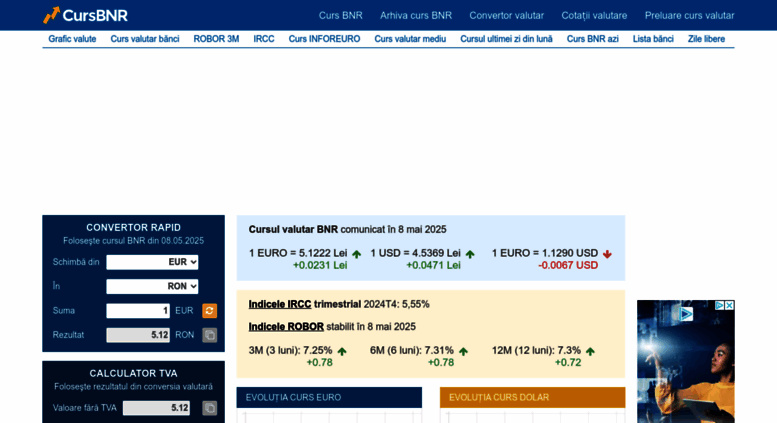Click the text '1 EURO = 5.1222 Lei'
777x423 pixels.
pyautogui.click(x=298, y=253)
